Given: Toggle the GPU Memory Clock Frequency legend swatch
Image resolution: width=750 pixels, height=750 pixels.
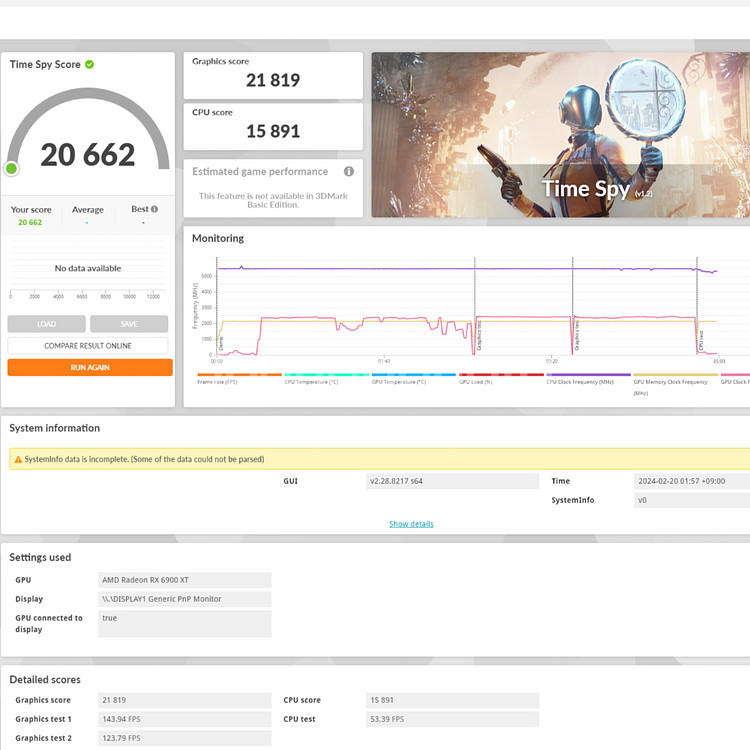Looking at the screenshot, I should (675, 375).
